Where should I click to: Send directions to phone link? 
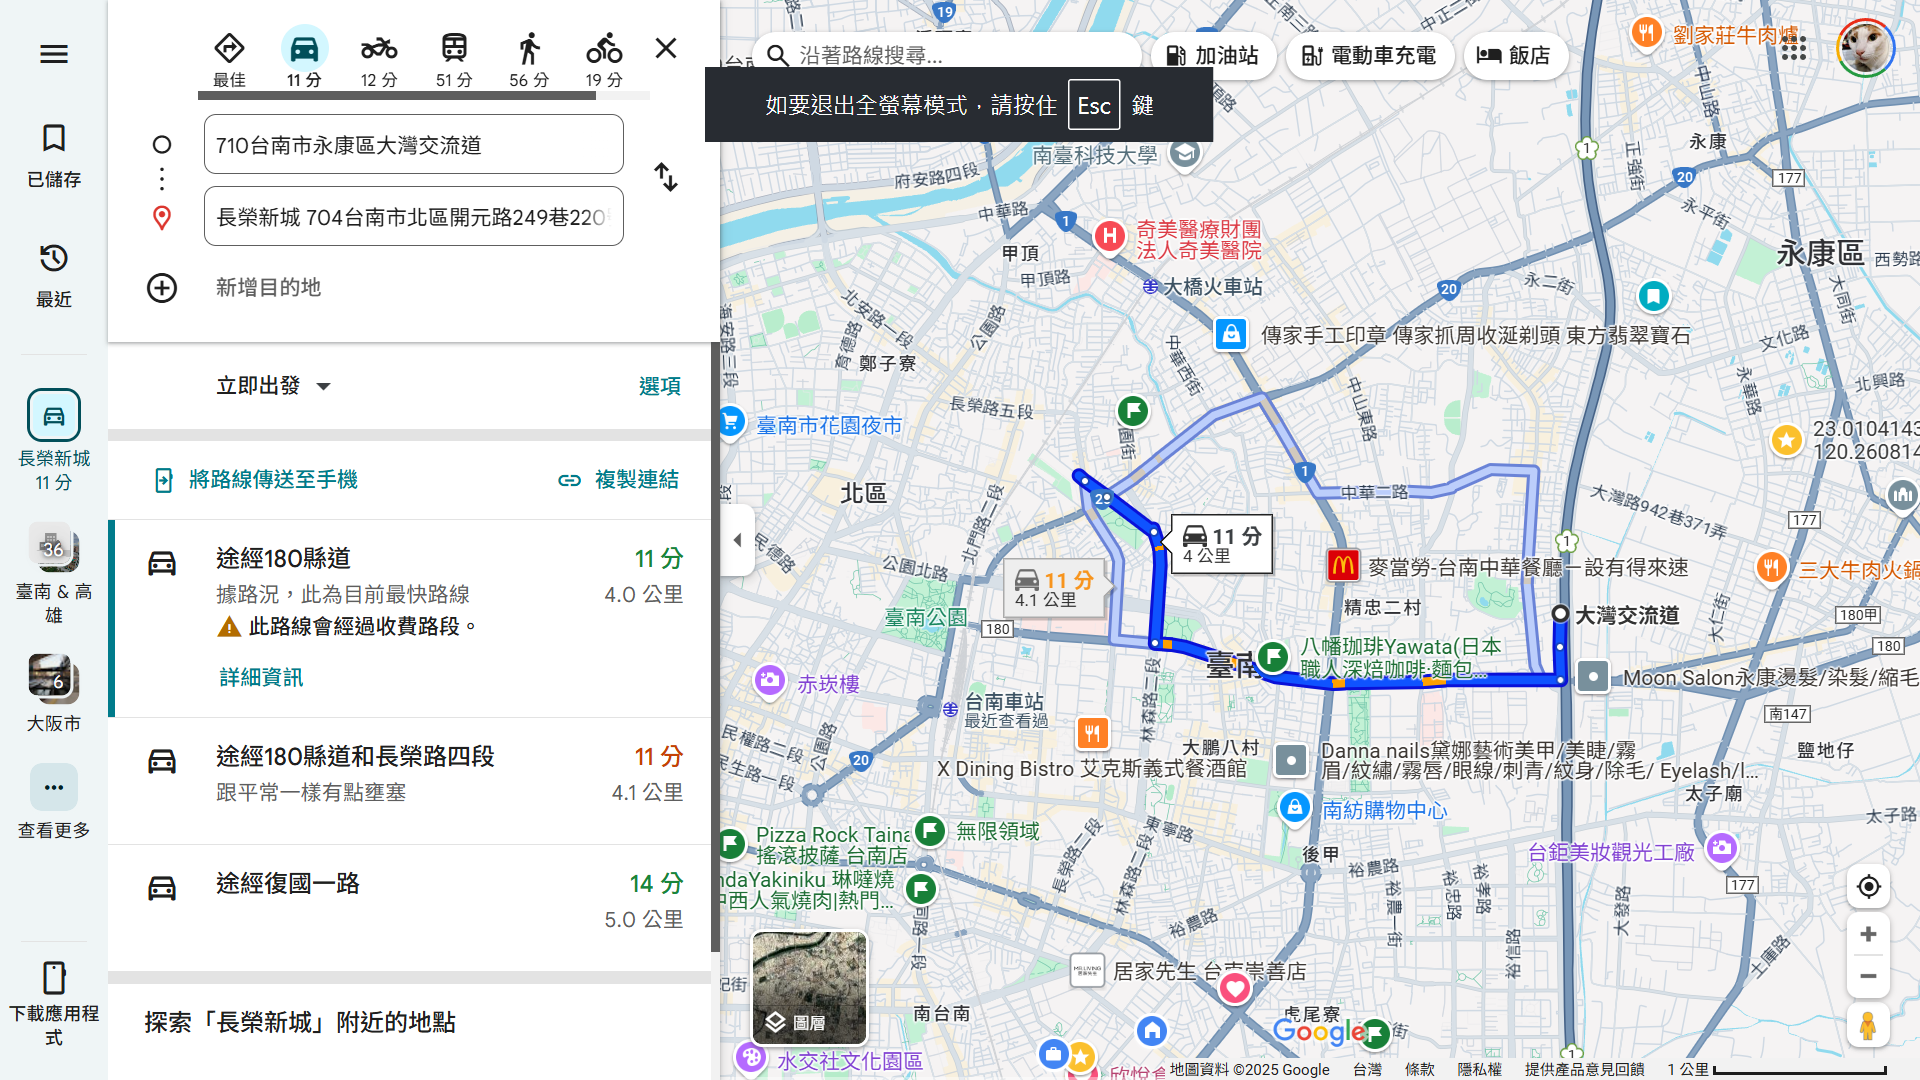pyautogui.click(x=256, y=480)
